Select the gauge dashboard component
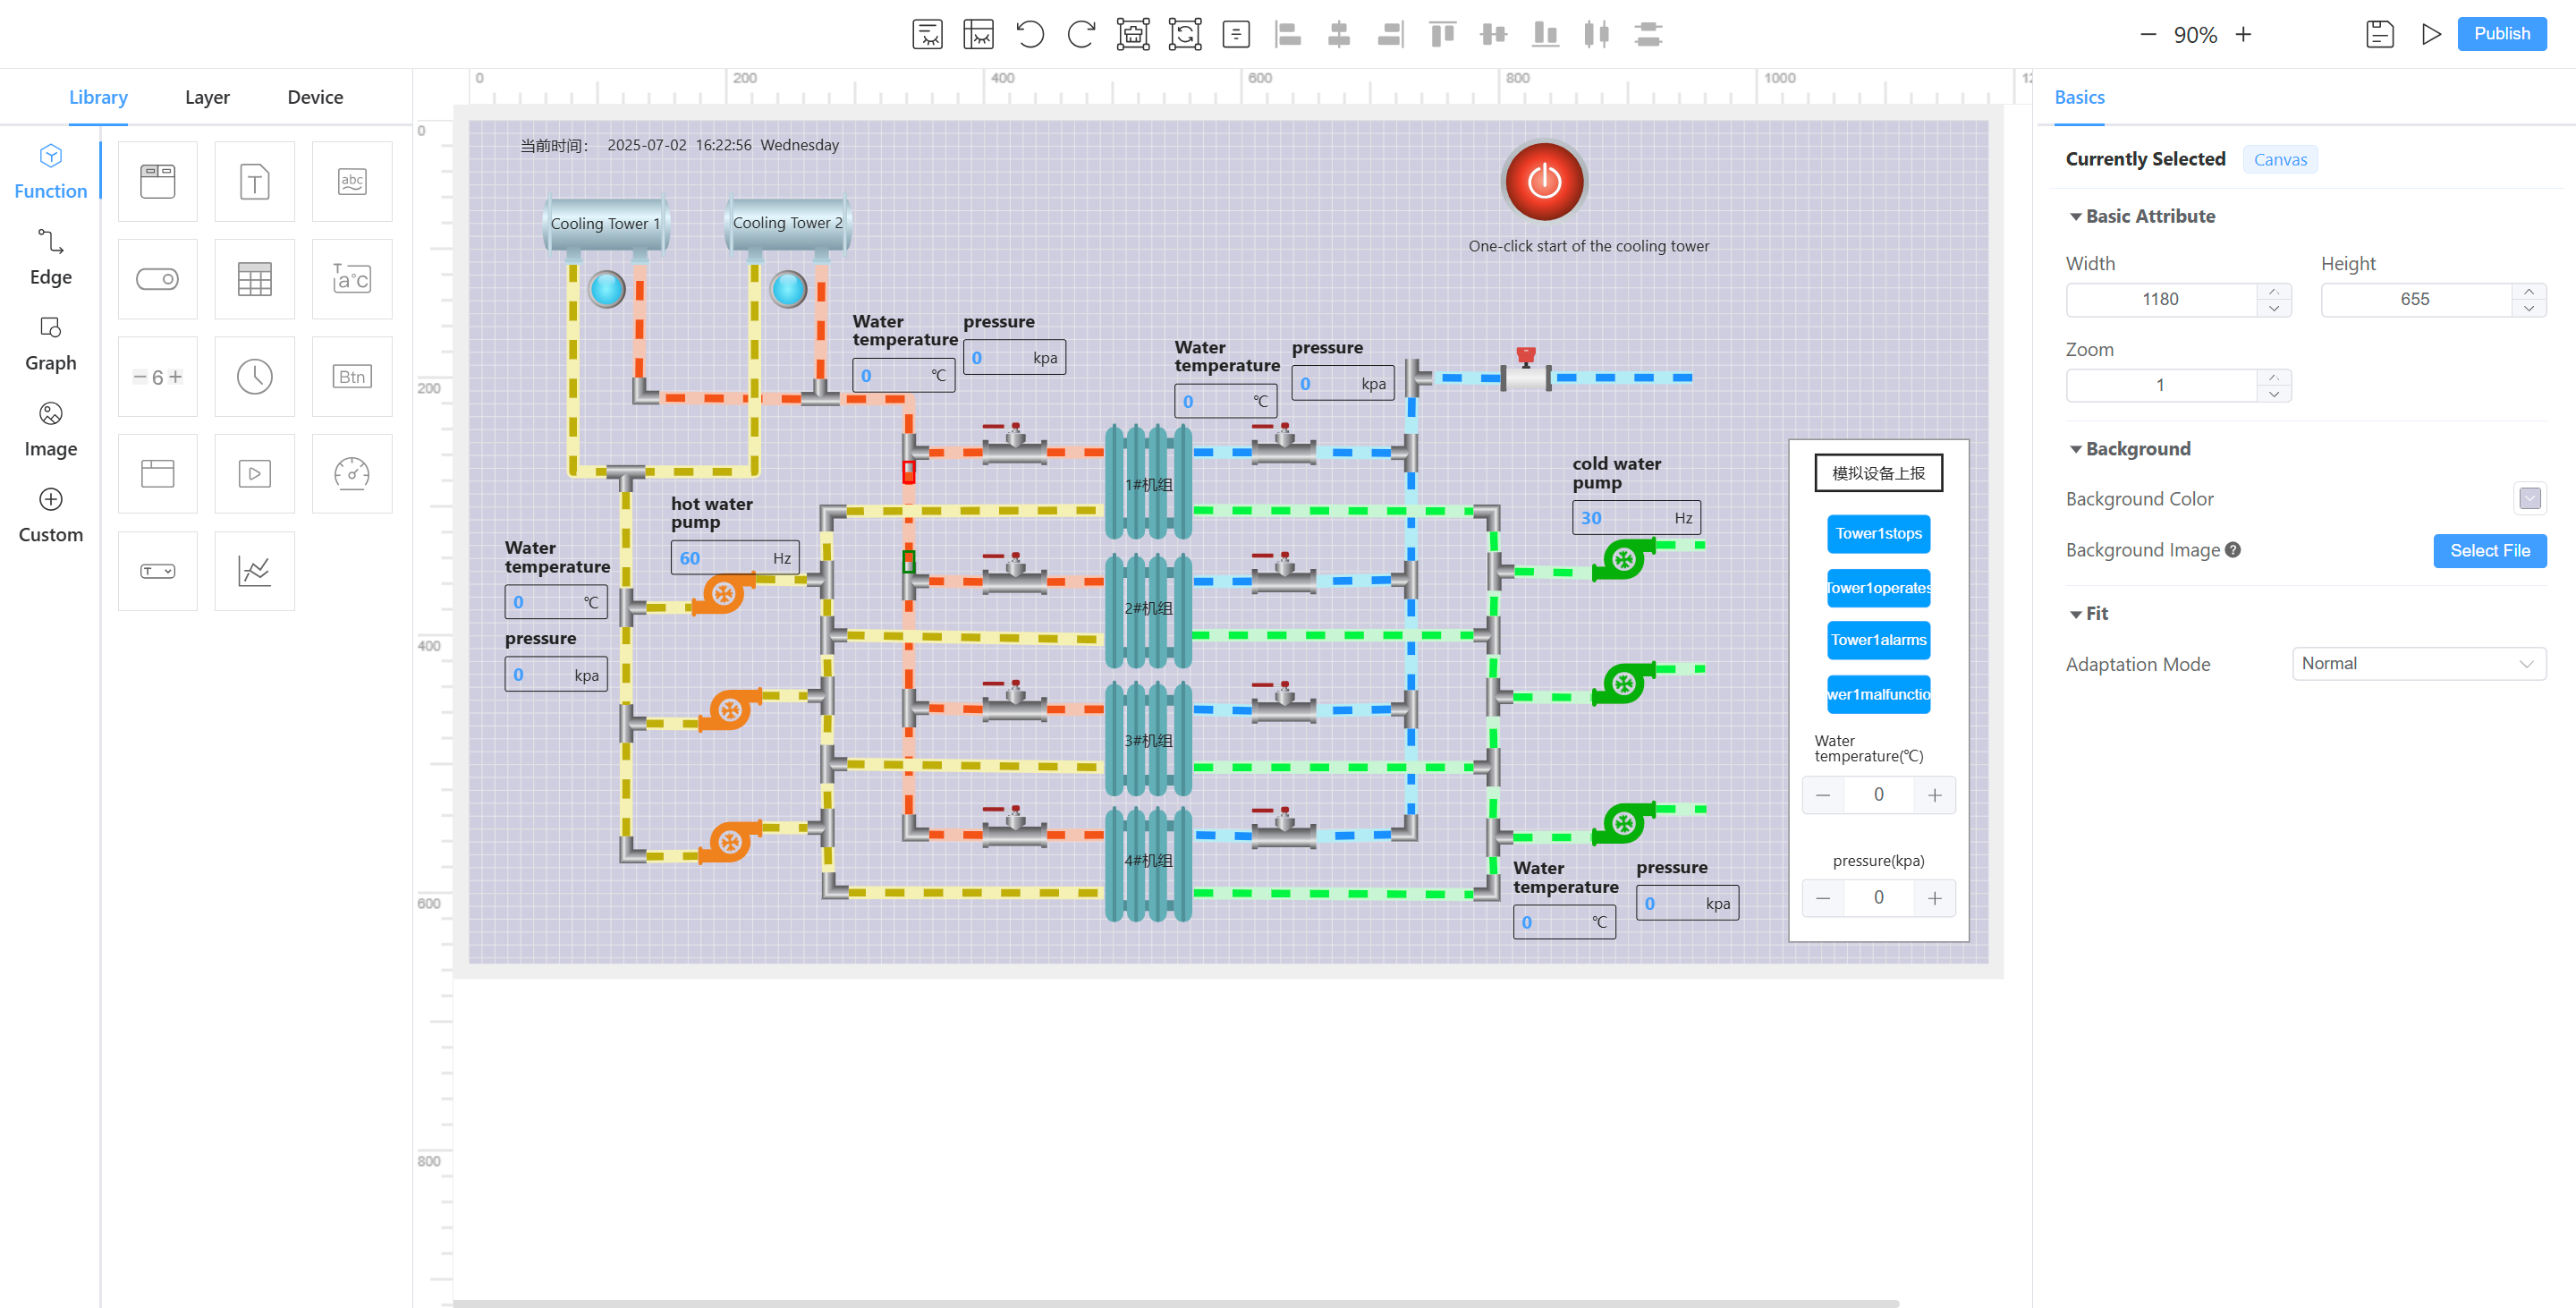The width and height of the screenshot is (2576, 1308). [351, 474]
